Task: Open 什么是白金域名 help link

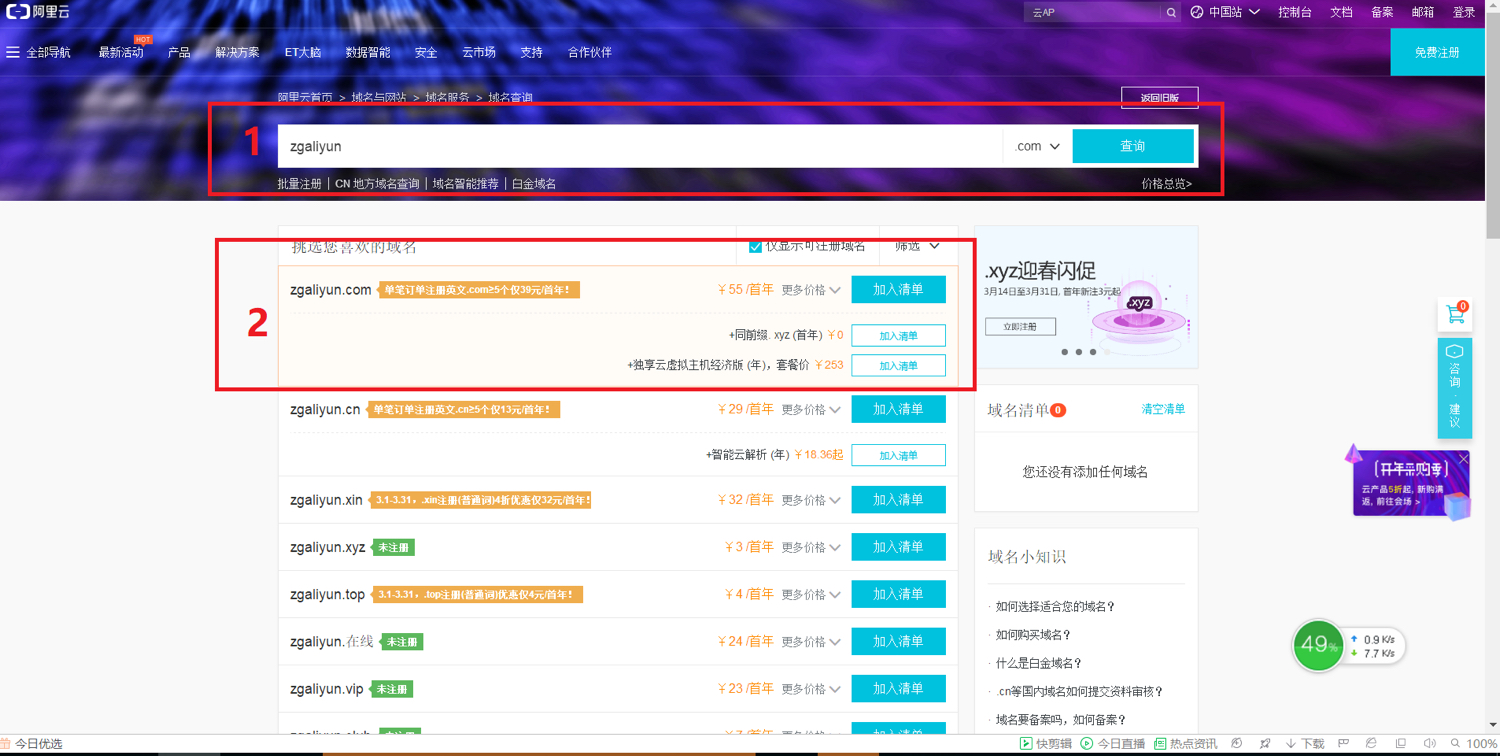Action: 1039,663
